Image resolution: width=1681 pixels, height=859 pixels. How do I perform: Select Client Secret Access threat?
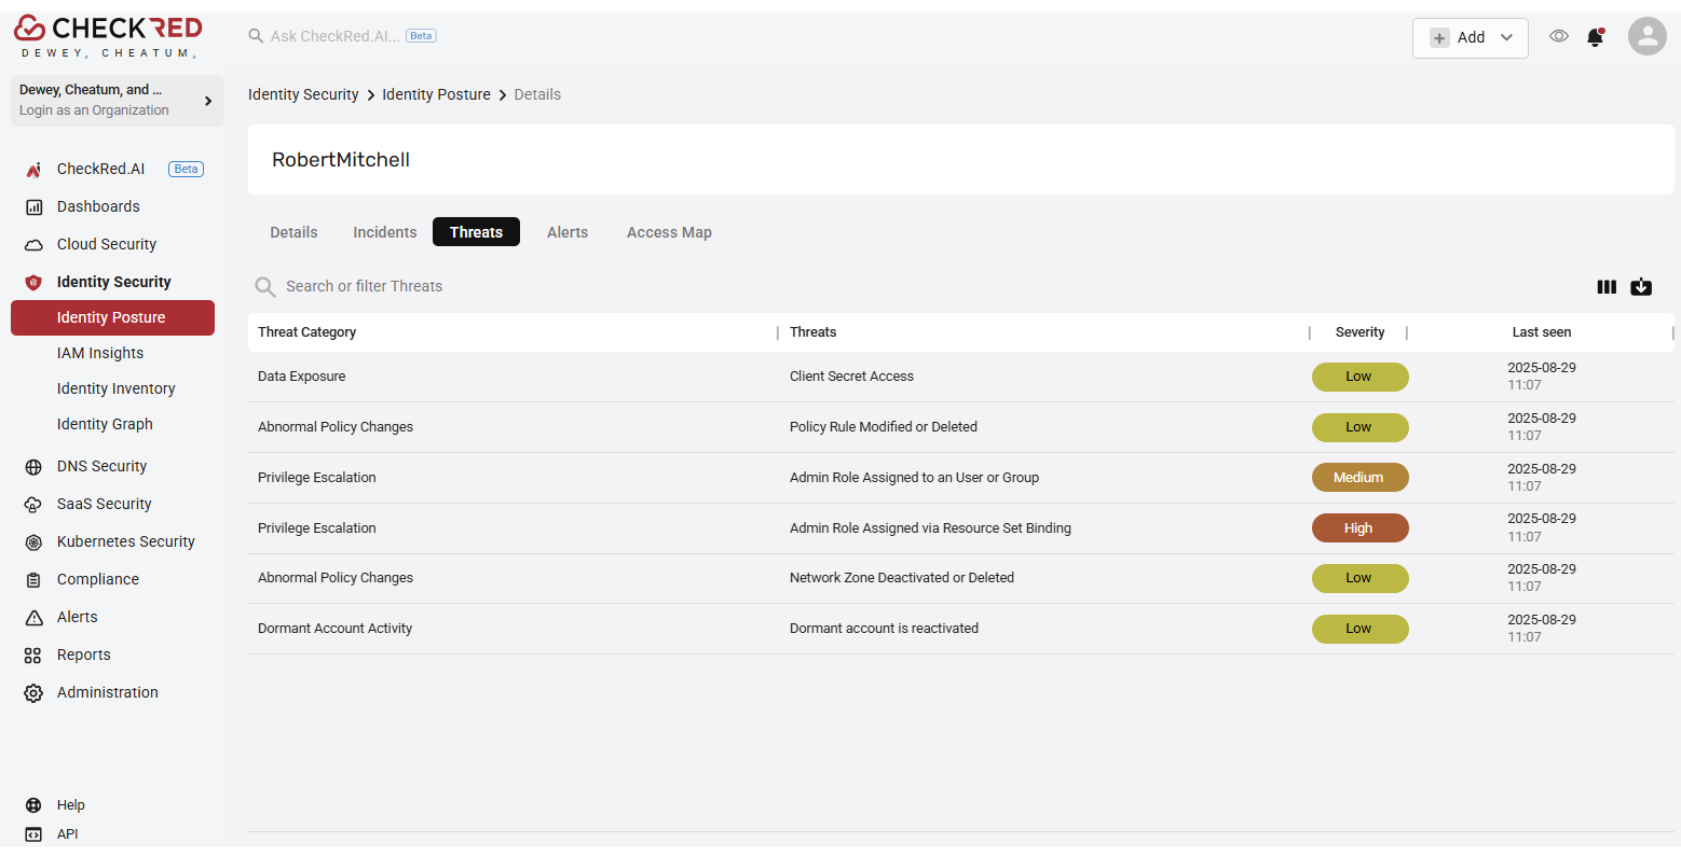pyautogui.click(x=851, y=377)
